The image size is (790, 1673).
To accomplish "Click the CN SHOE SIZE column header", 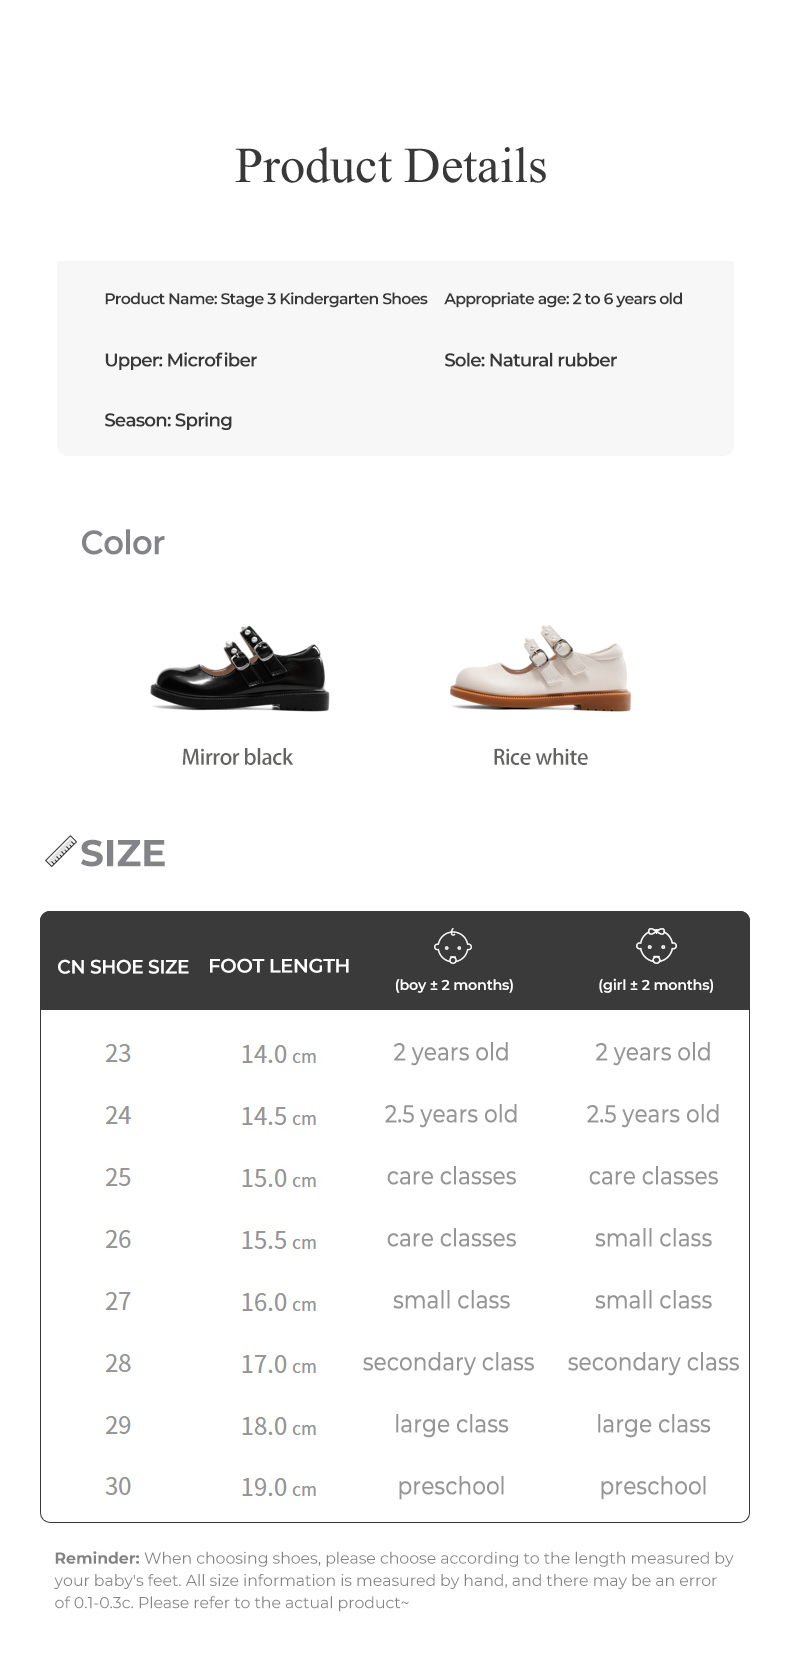I will tap(123, 966).
